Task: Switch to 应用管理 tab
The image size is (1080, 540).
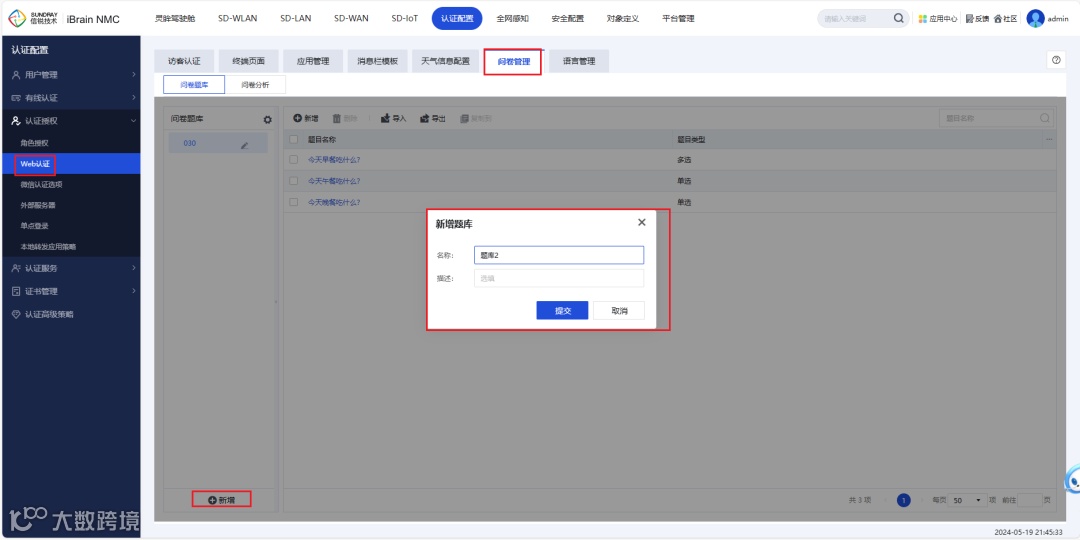Action: (x=313, y=61)
